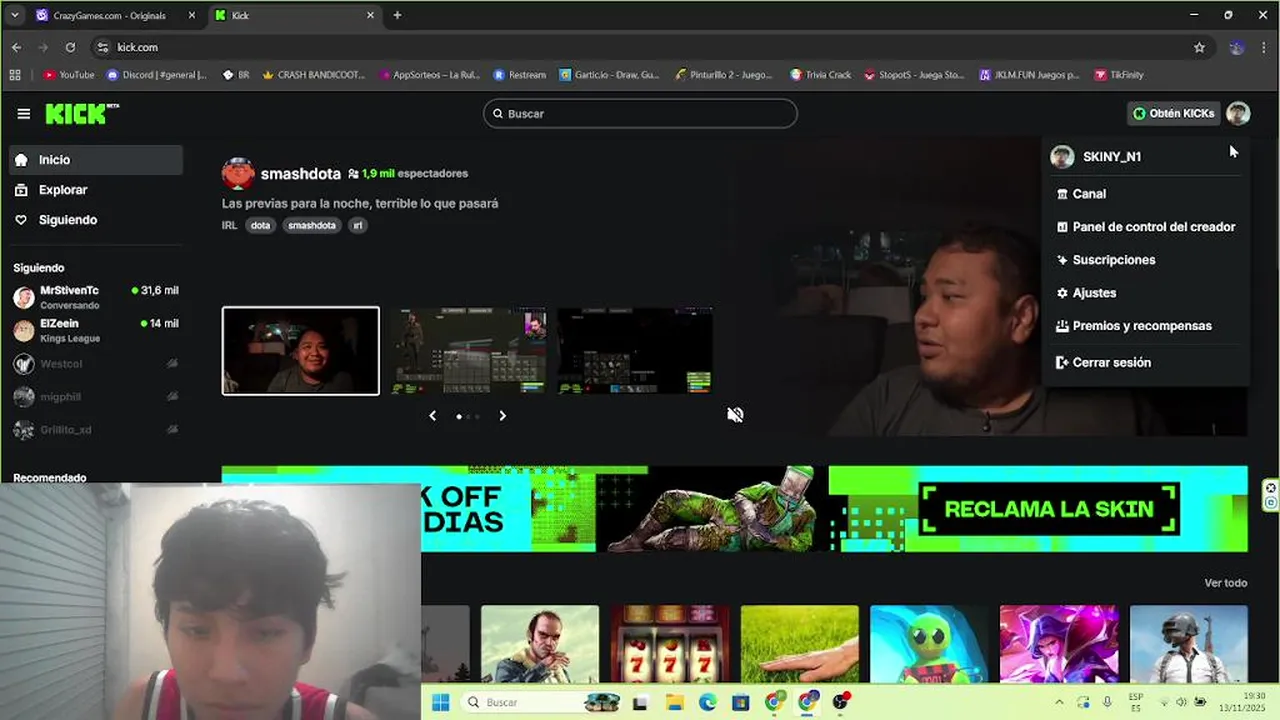
Task: Open the Windows Start menu
Action: tap(440, 702)
